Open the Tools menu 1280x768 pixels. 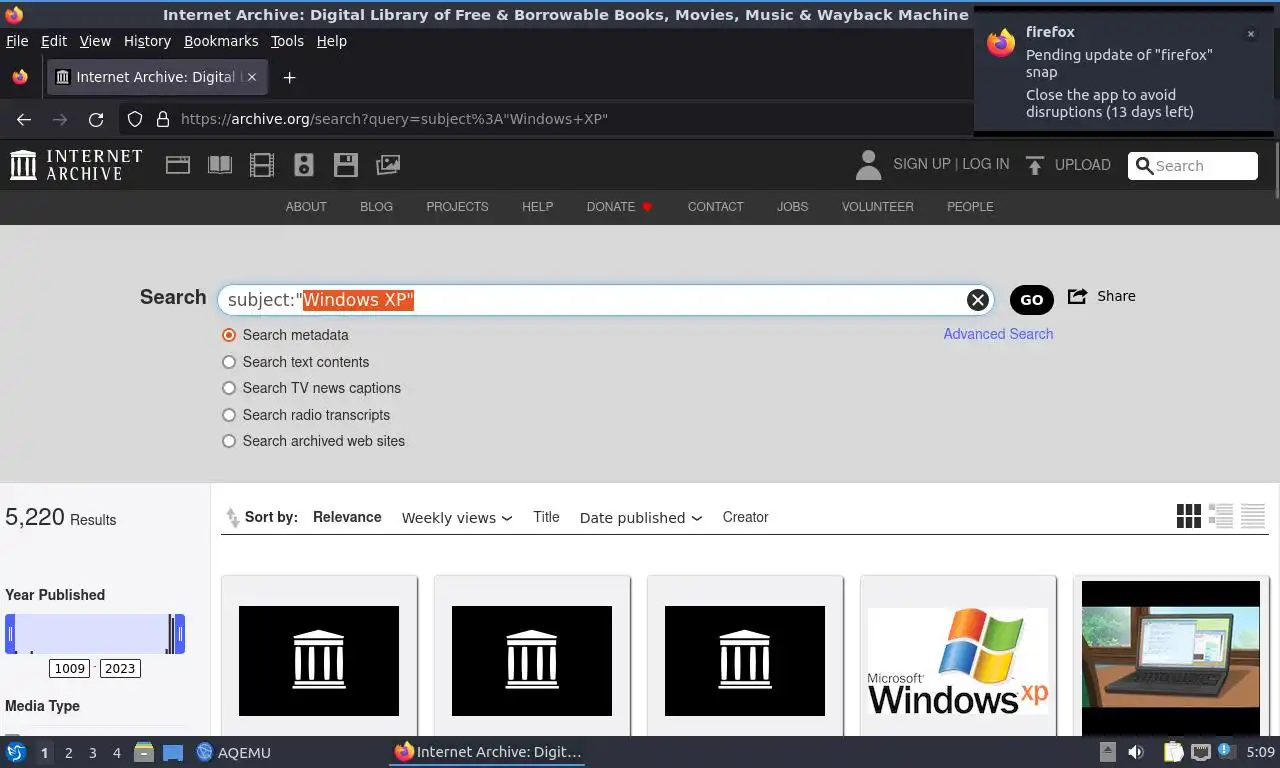(x=287, y=41)
